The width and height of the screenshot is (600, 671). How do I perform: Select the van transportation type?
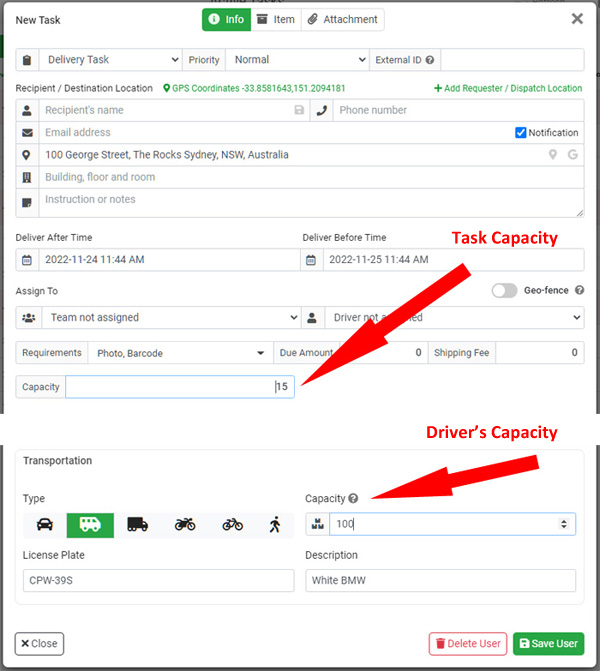[90, 525]
